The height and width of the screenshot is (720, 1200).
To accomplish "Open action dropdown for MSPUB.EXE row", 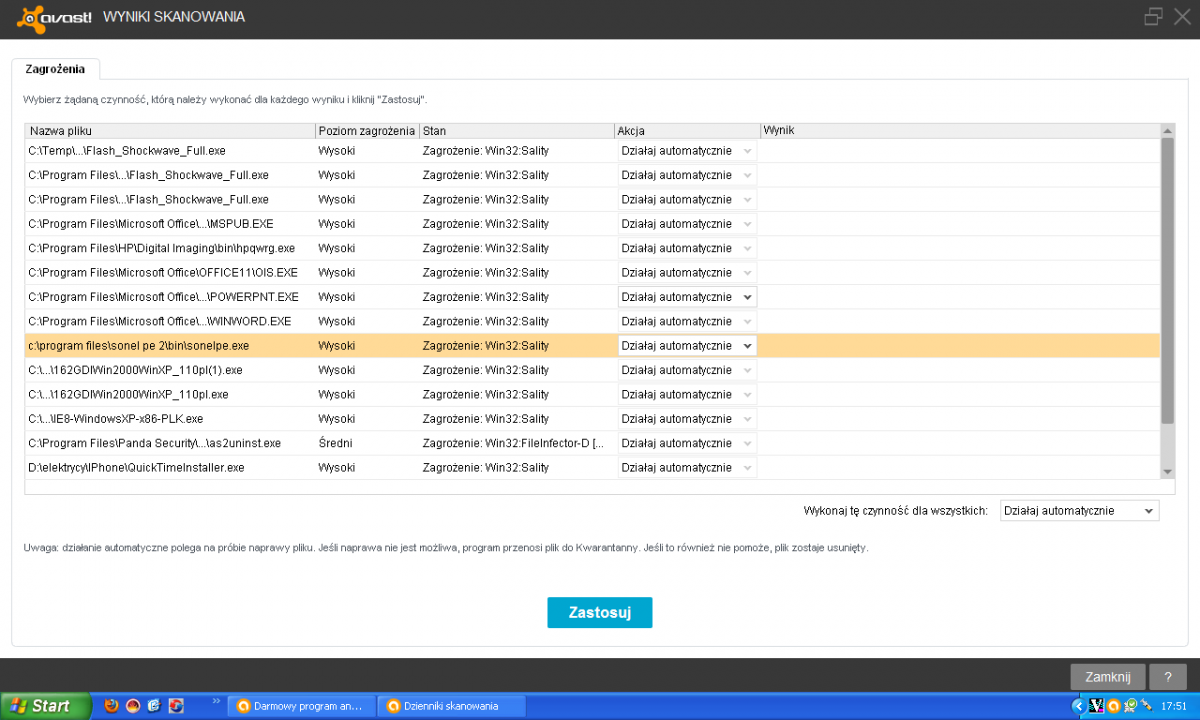I will 687,224.
